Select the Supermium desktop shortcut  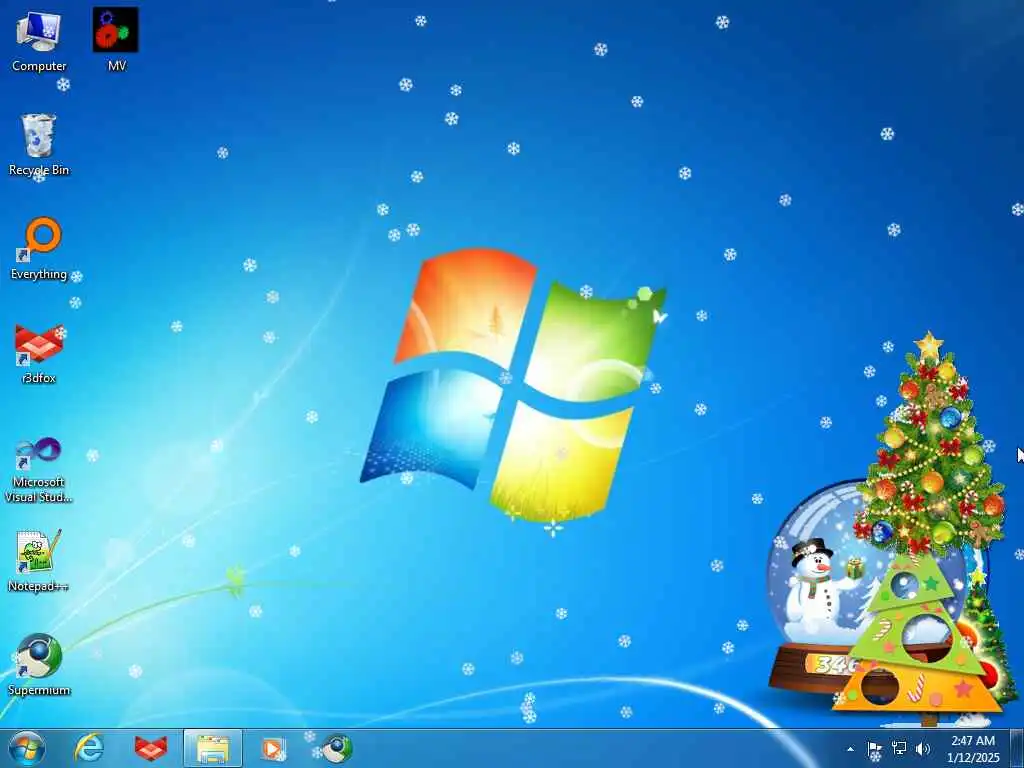click(39, 664)
